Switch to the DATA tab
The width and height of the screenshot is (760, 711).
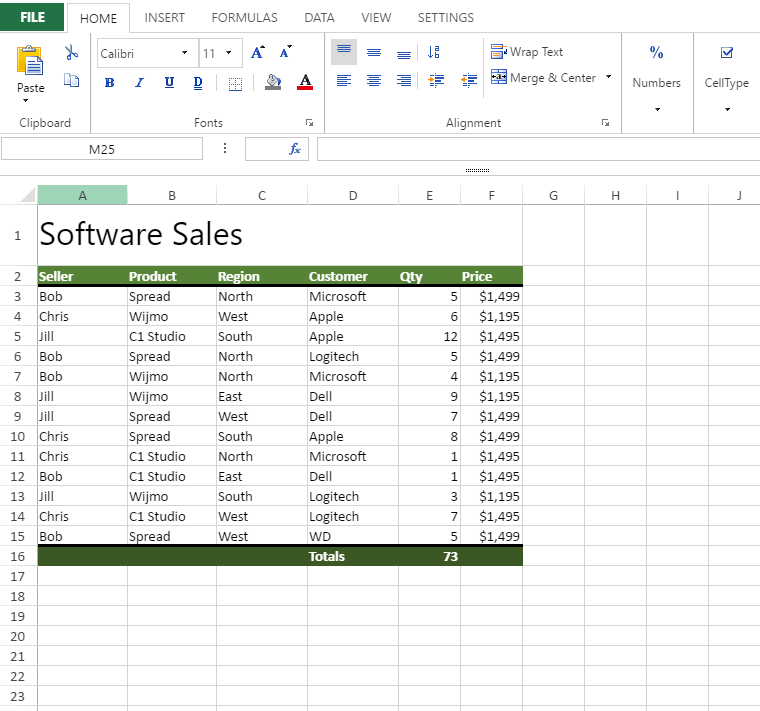click(319, 18)
